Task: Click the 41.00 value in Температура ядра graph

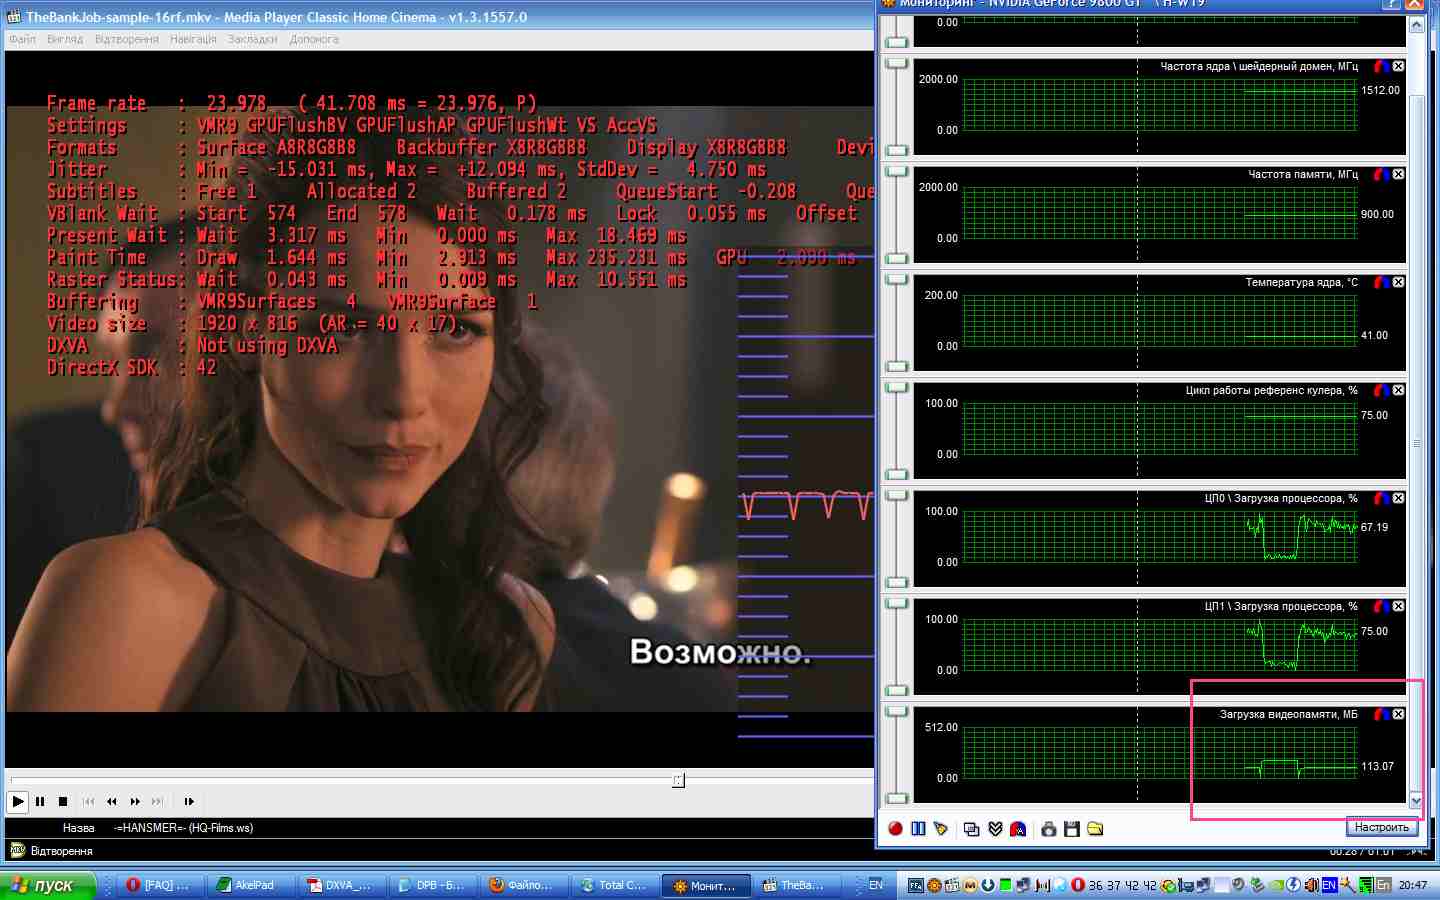Action: coord(1374,335)
